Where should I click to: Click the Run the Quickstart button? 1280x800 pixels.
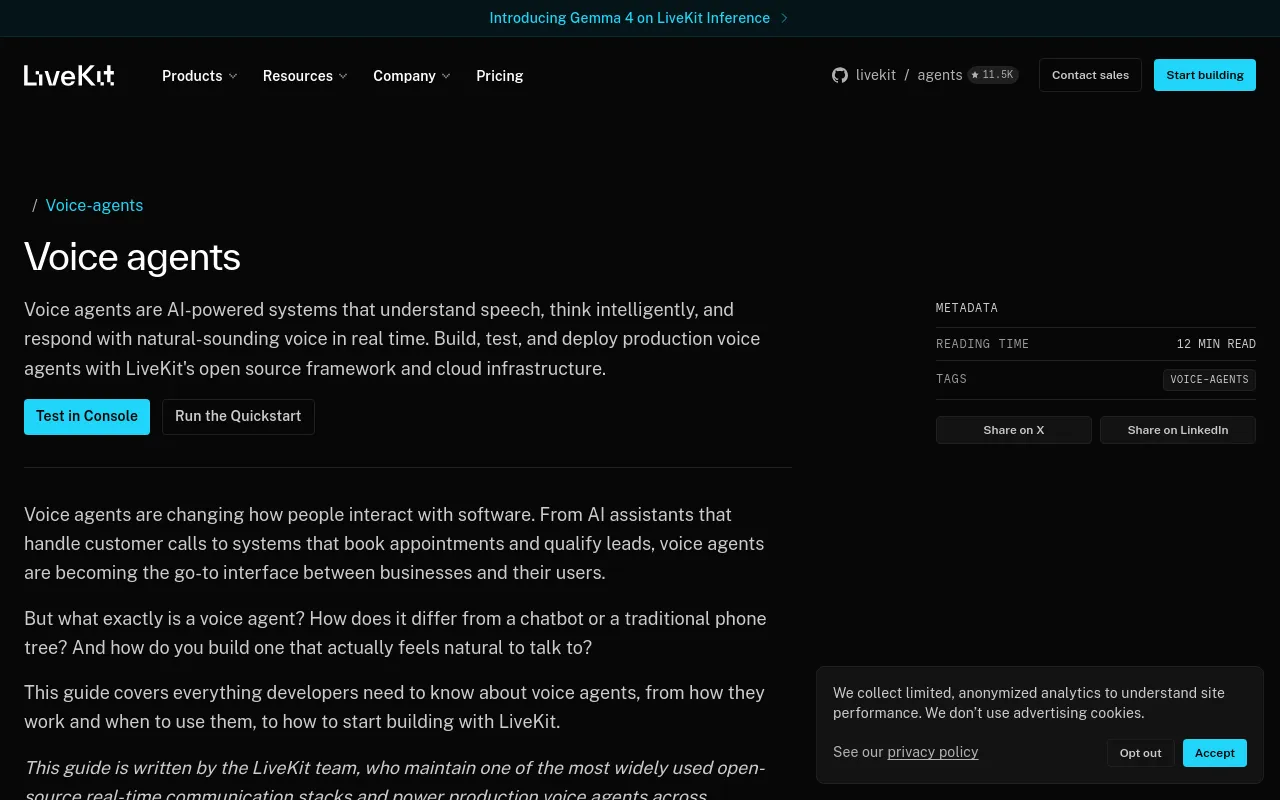pos(238,417)
